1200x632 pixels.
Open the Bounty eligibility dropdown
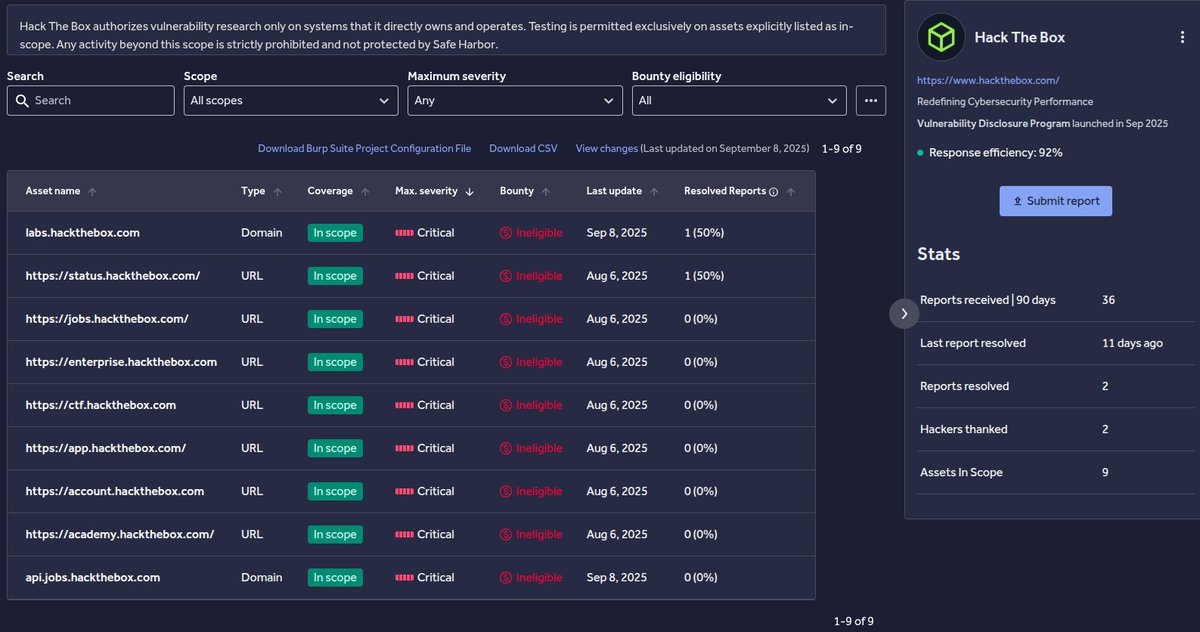[x=739, y=101]
